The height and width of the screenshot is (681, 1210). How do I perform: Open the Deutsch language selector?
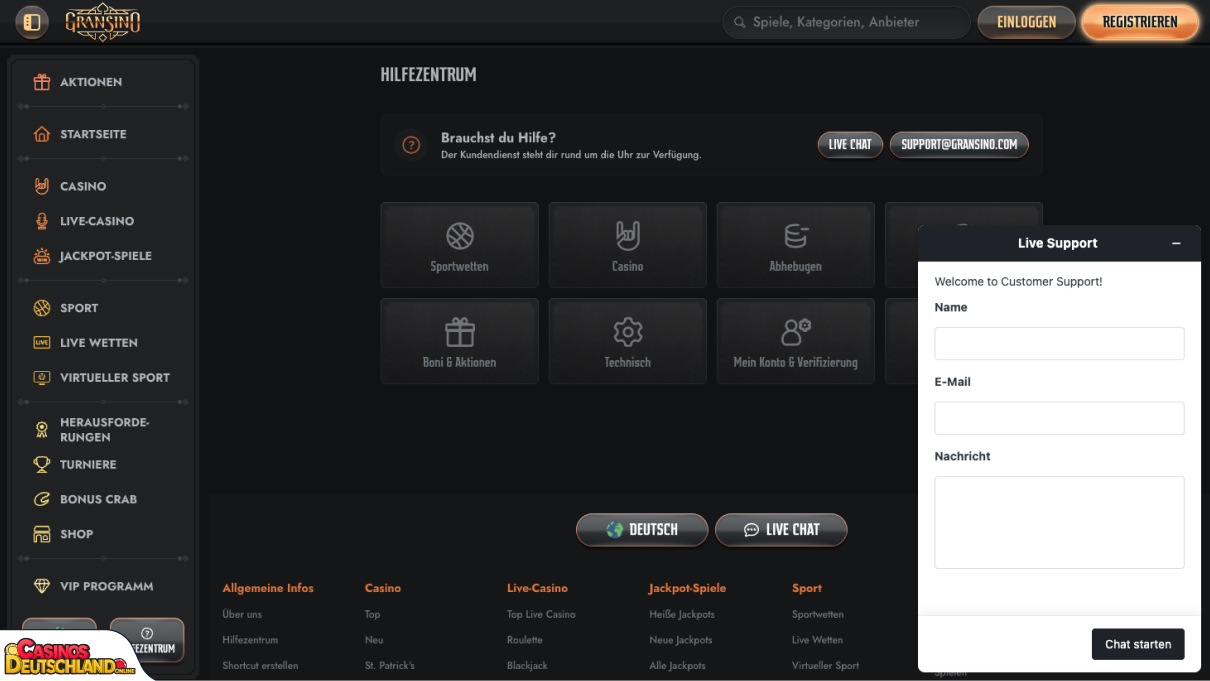[x=642, y=530]
